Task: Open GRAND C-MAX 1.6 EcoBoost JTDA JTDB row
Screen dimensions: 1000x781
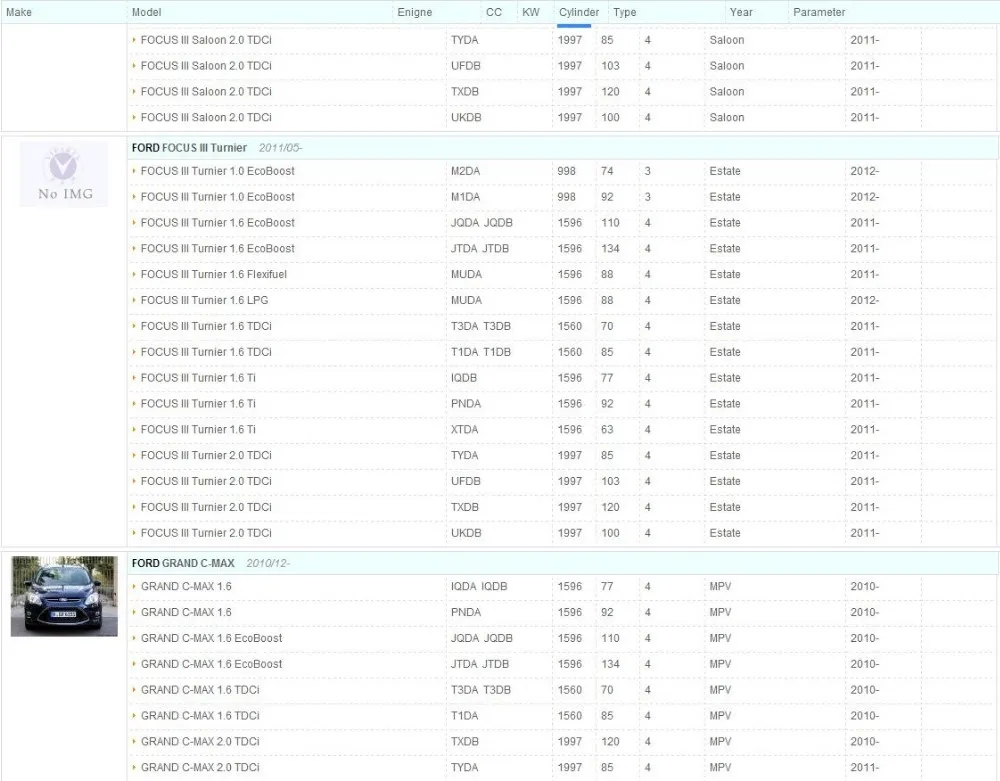Action: pyautogui.click(x=562, y=664)
